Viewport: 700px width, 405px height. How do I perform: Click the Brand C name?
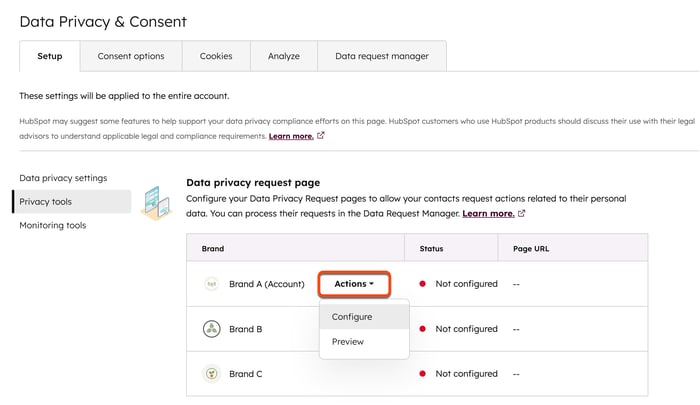pos(246,374)
